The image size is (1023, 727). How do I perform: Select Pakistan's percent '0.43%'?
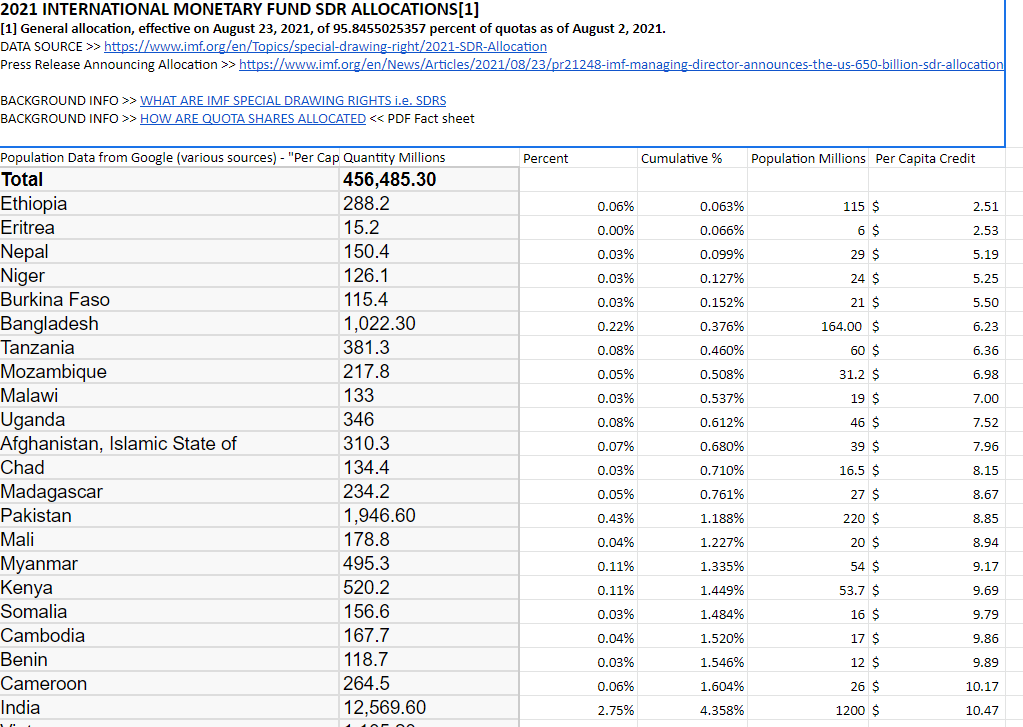(x=578, y=519)
